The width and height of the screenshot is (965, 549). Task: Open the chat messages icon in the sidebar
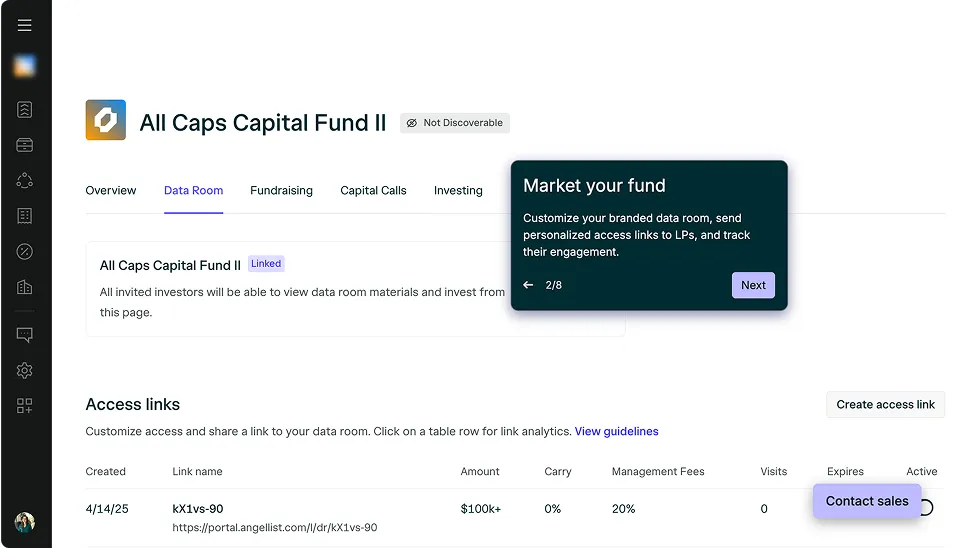pyautogui.click(x=25, y=335)
